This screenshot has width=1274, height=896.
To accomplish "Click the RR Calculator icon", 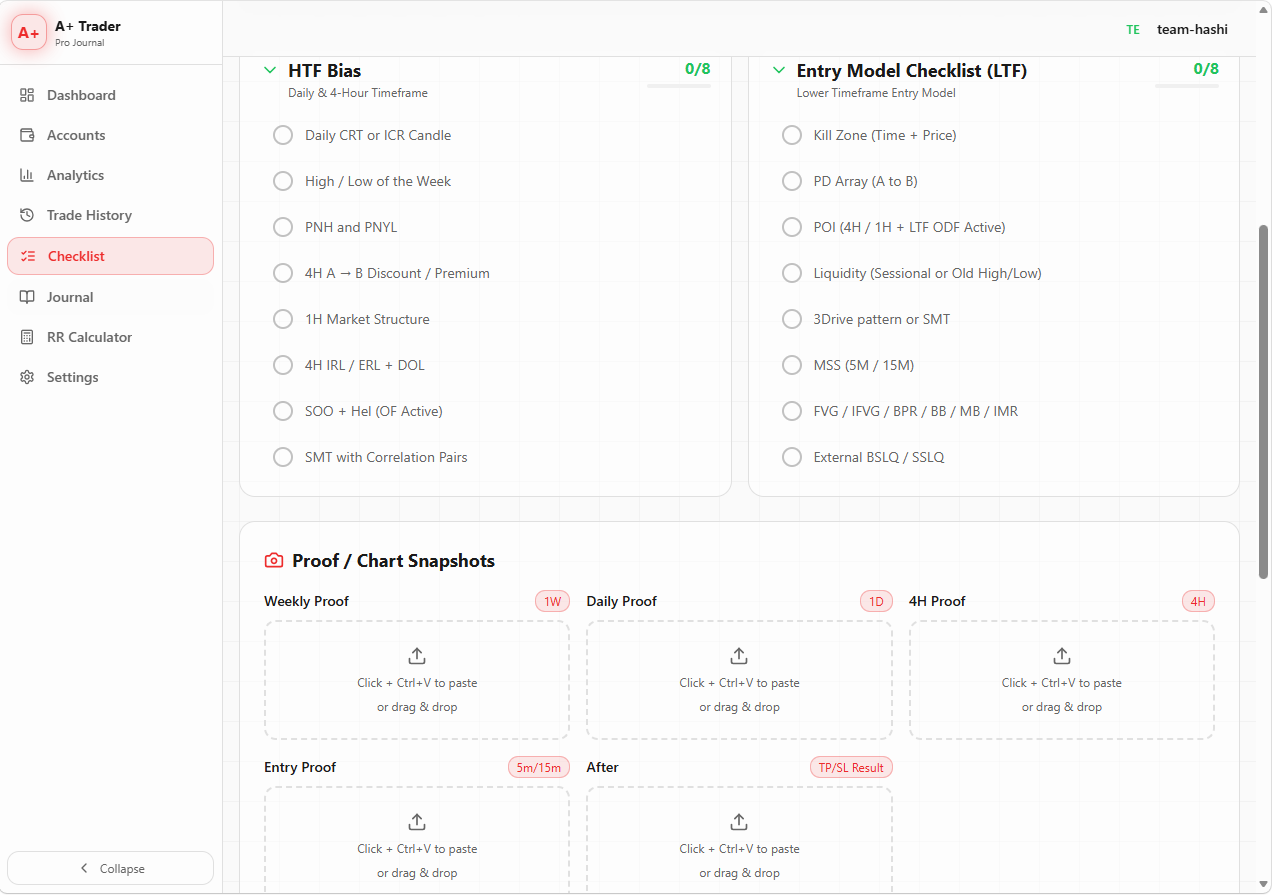I will pos(27,337).
